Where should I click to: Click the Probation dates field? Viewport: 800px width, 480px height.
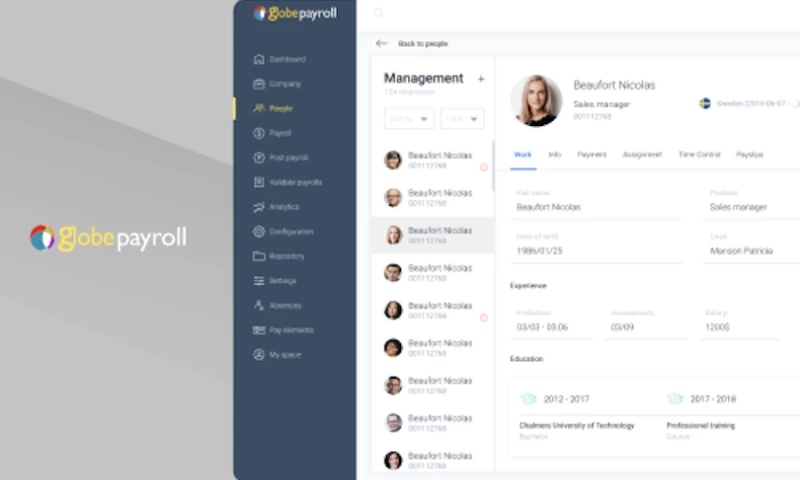tap(552, 323)
